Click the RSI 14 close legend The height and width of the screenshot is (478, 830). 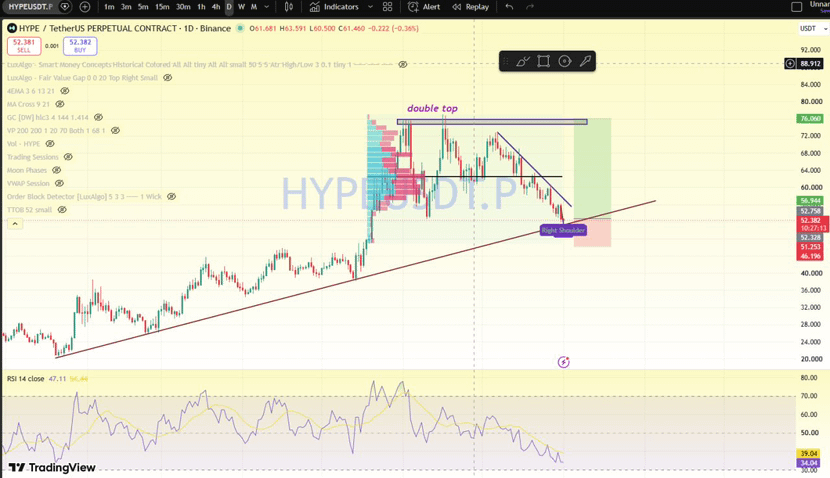click(25, 379)
